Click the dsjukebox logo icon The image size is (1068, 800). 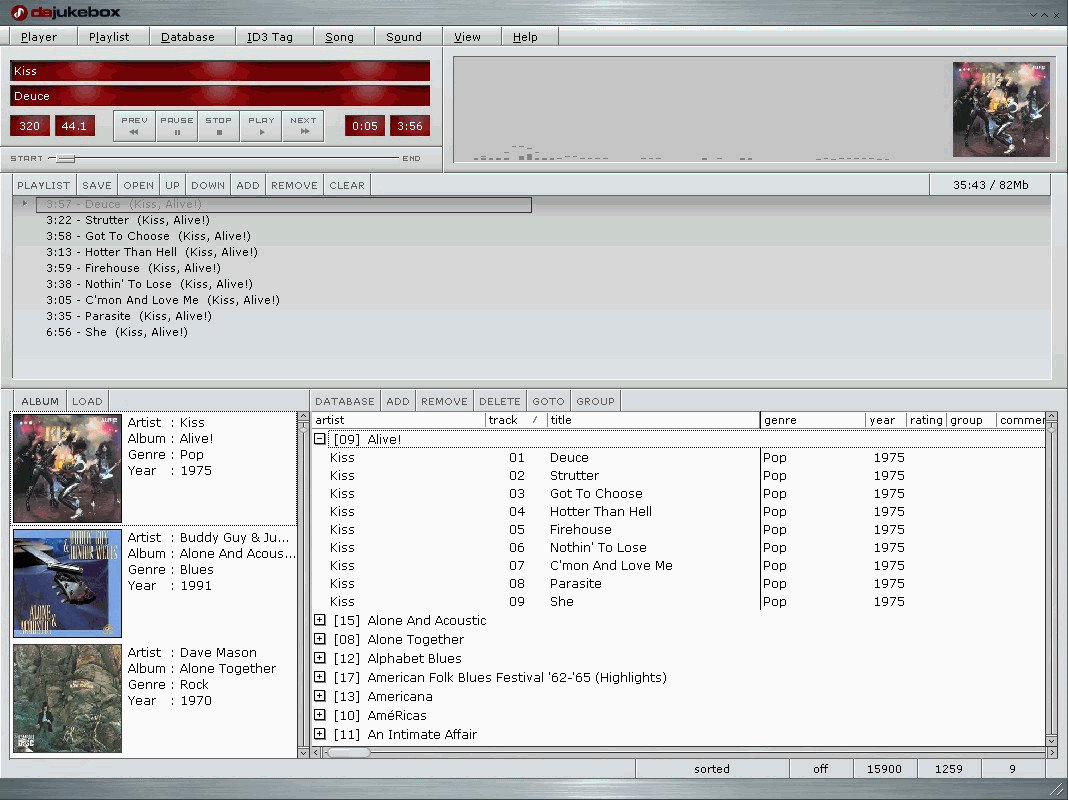(19, 12)
